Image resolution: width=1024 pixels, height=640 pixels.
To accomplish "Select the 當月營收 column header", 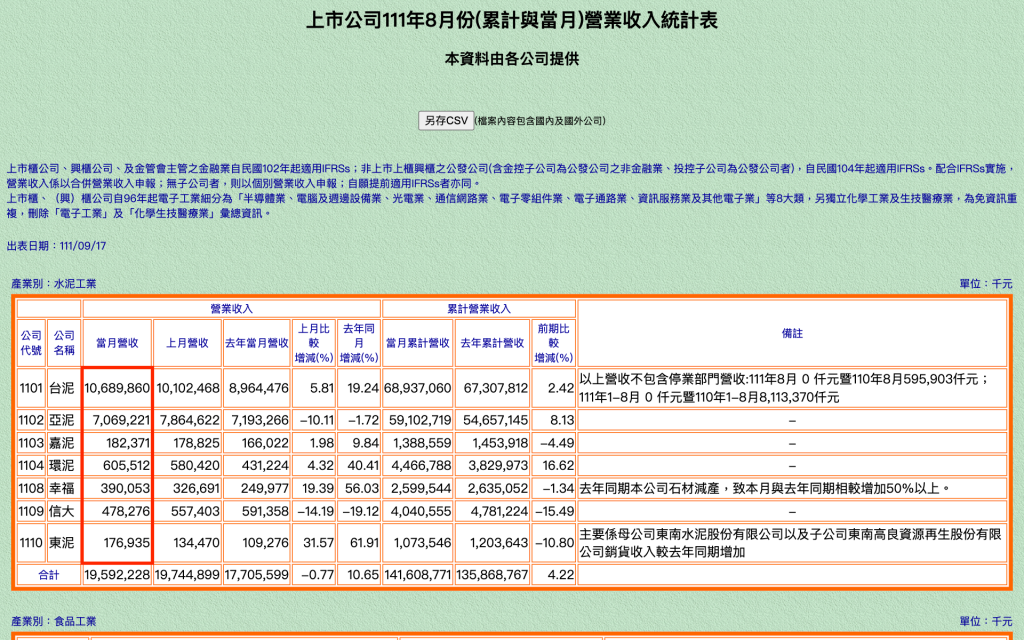I will 118,343.
